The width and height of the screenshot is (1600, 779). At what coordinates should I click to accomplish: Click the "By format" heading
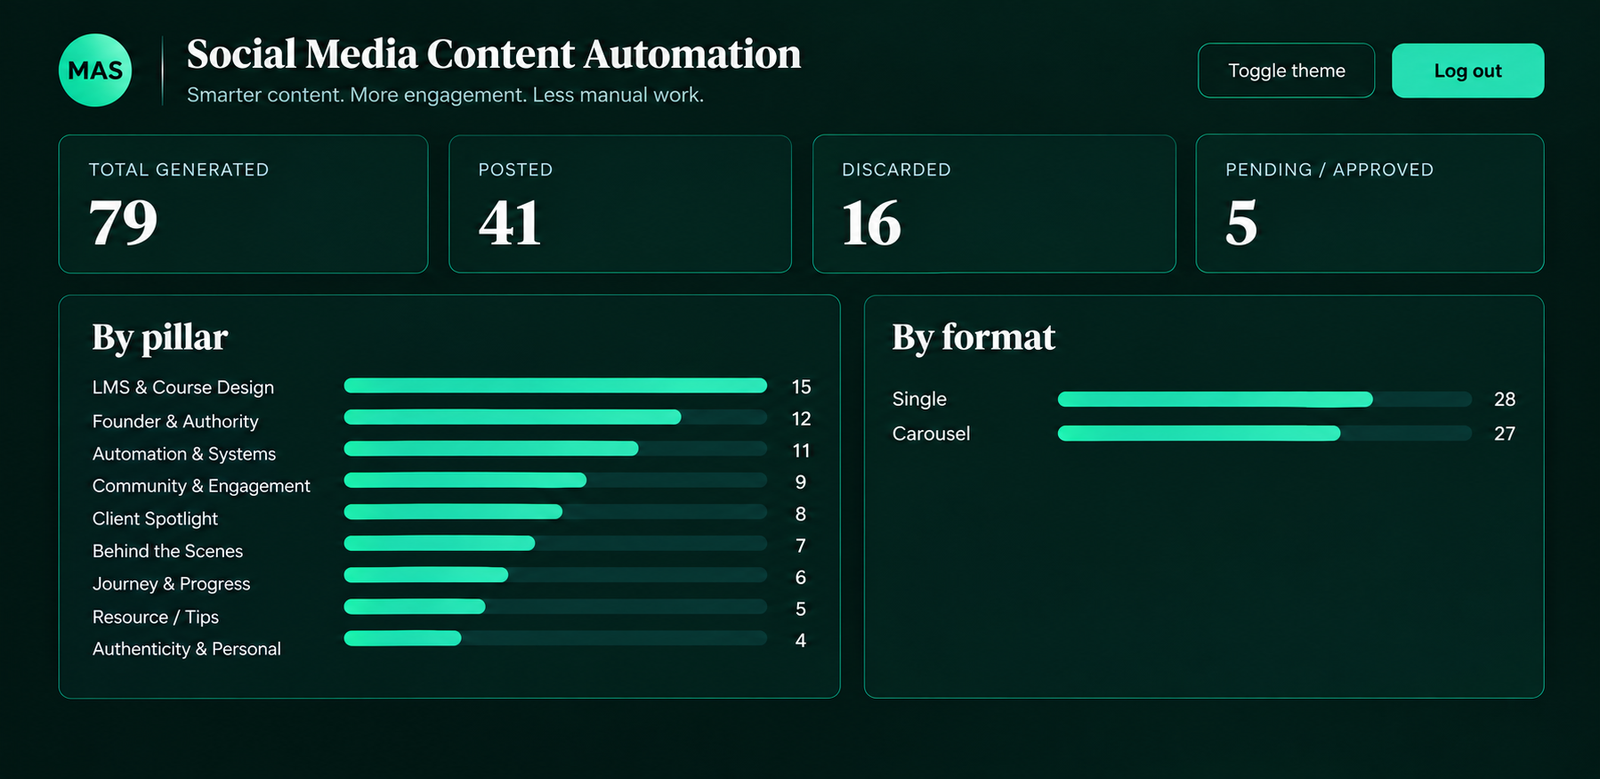pos(973,338)
